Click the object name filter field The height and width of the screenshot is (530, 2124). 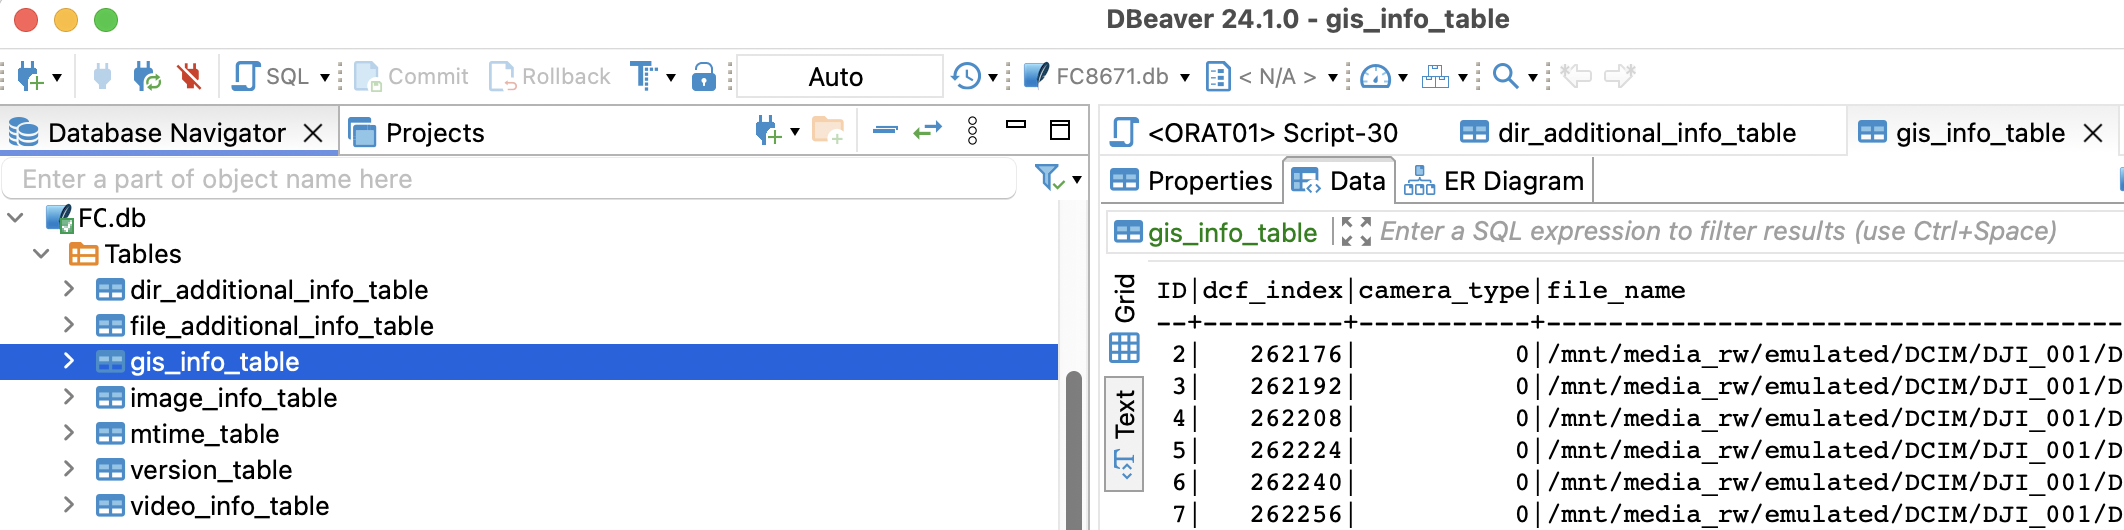click(x=510, y=179)
